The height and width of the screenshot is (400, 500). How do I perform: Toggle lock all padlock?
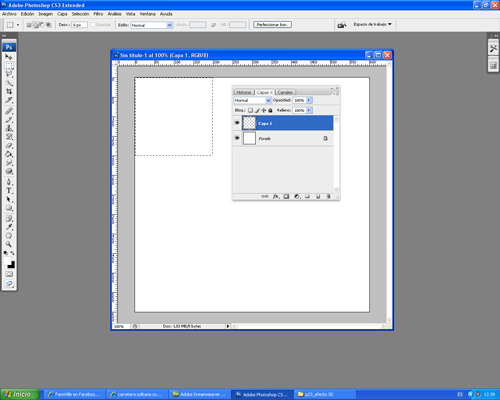point(270,110)
